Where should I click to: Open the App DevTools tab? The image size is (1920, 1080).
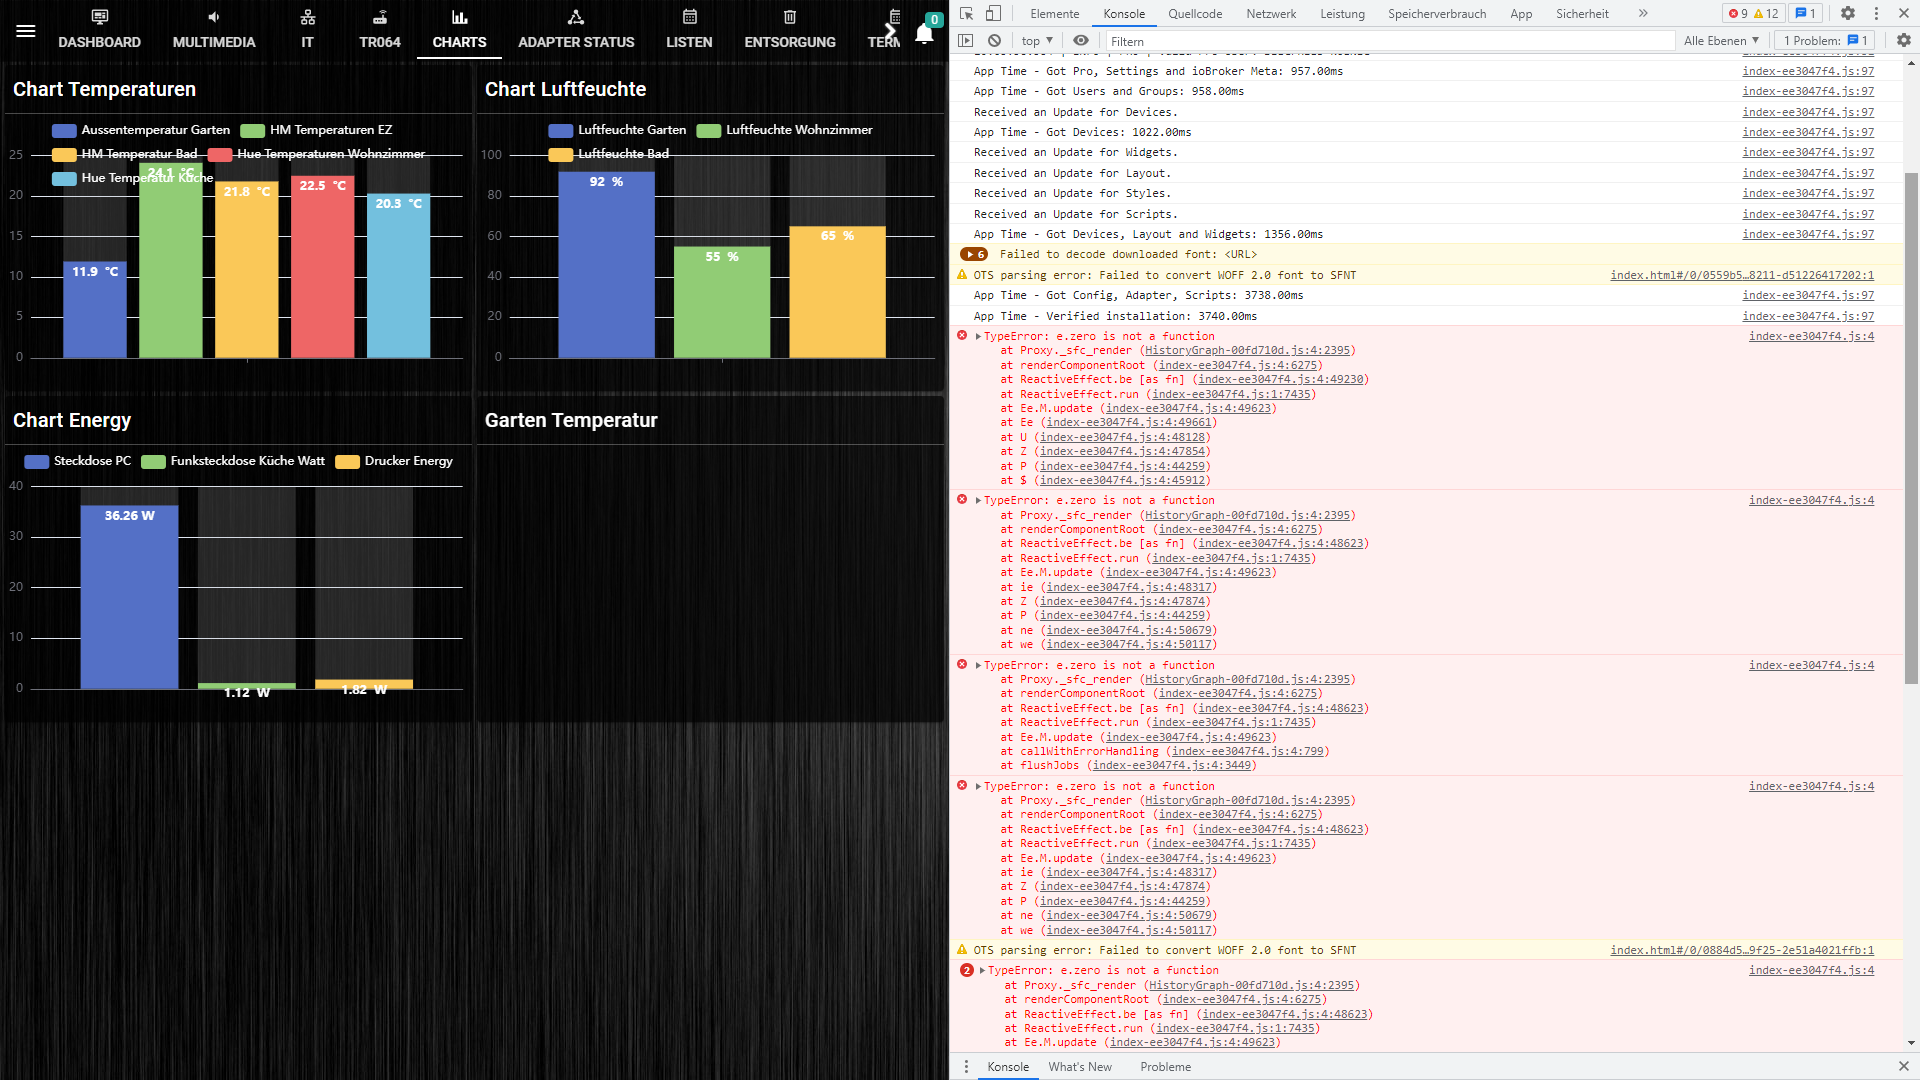point(1521,13)
